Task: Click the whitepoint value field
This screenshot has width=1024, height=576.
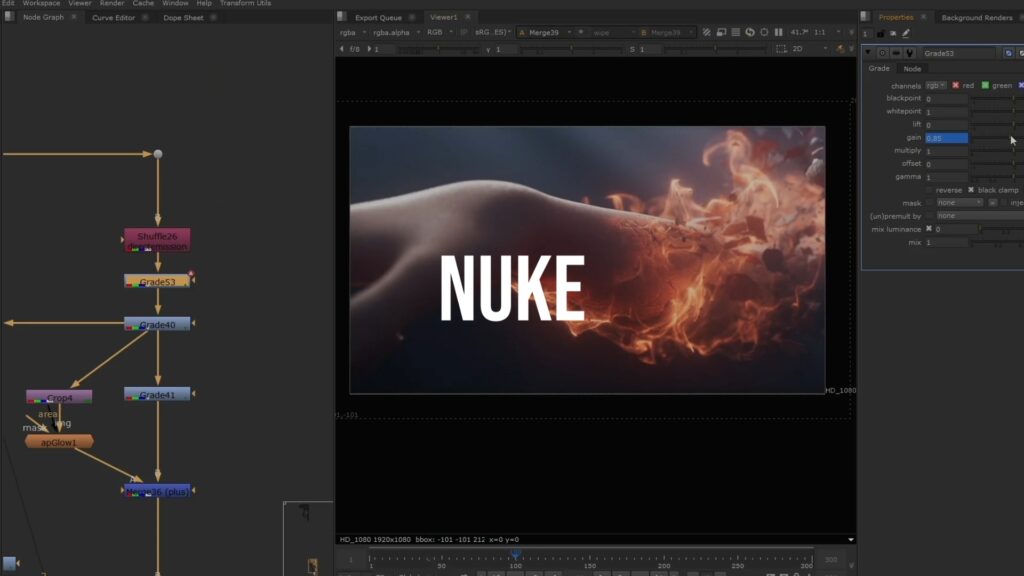Action: 946,112
